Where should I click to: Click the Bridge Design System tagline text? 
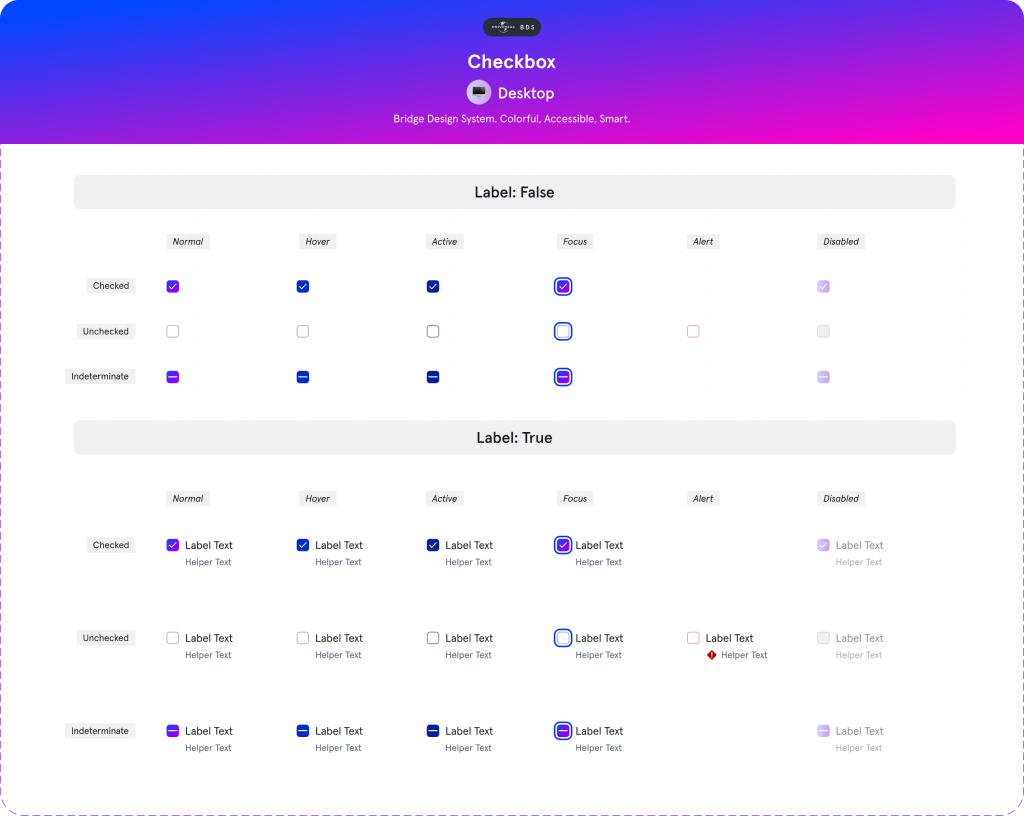[511, 119]
